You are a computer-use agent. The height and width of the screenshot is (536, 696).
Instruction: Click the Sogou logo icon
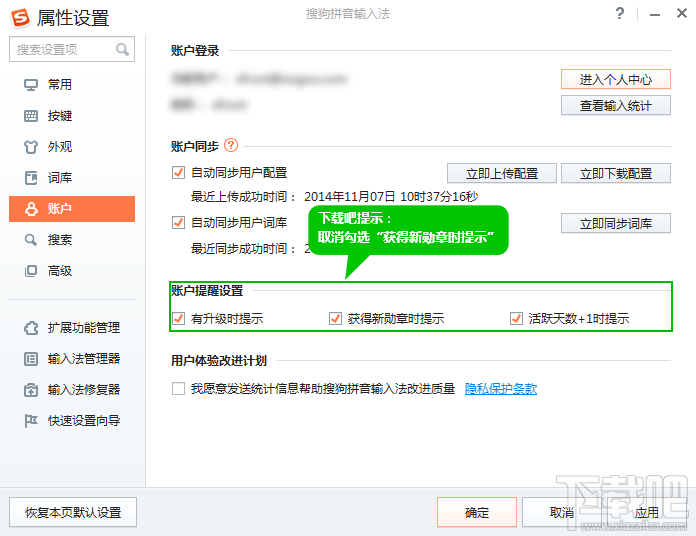point(20,17)
